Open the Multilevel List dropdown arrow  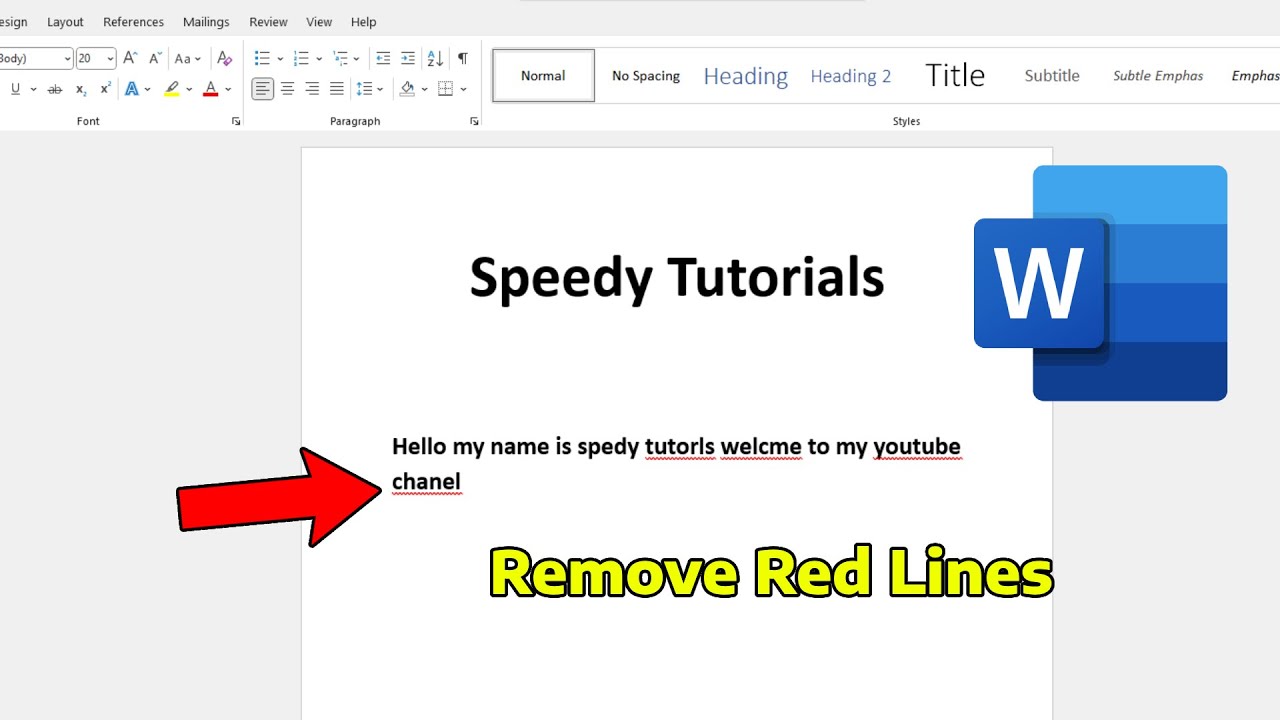click(x=357, y=58)
